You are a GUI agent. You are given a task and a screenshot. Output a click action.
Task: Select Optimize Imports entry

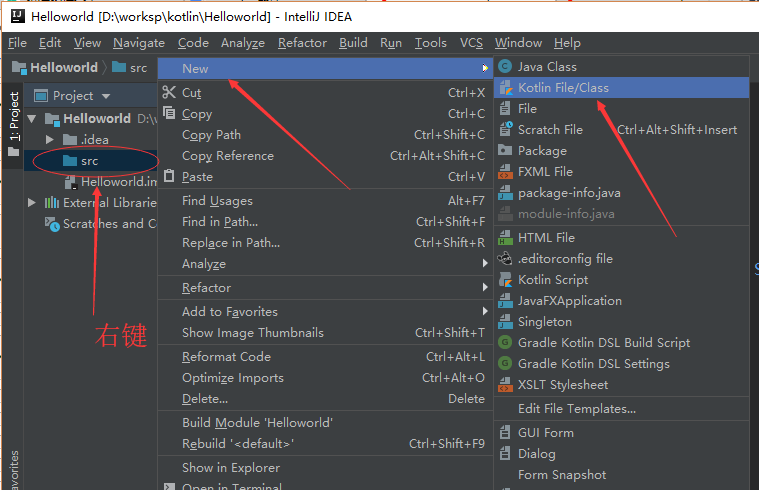(325, 378)
